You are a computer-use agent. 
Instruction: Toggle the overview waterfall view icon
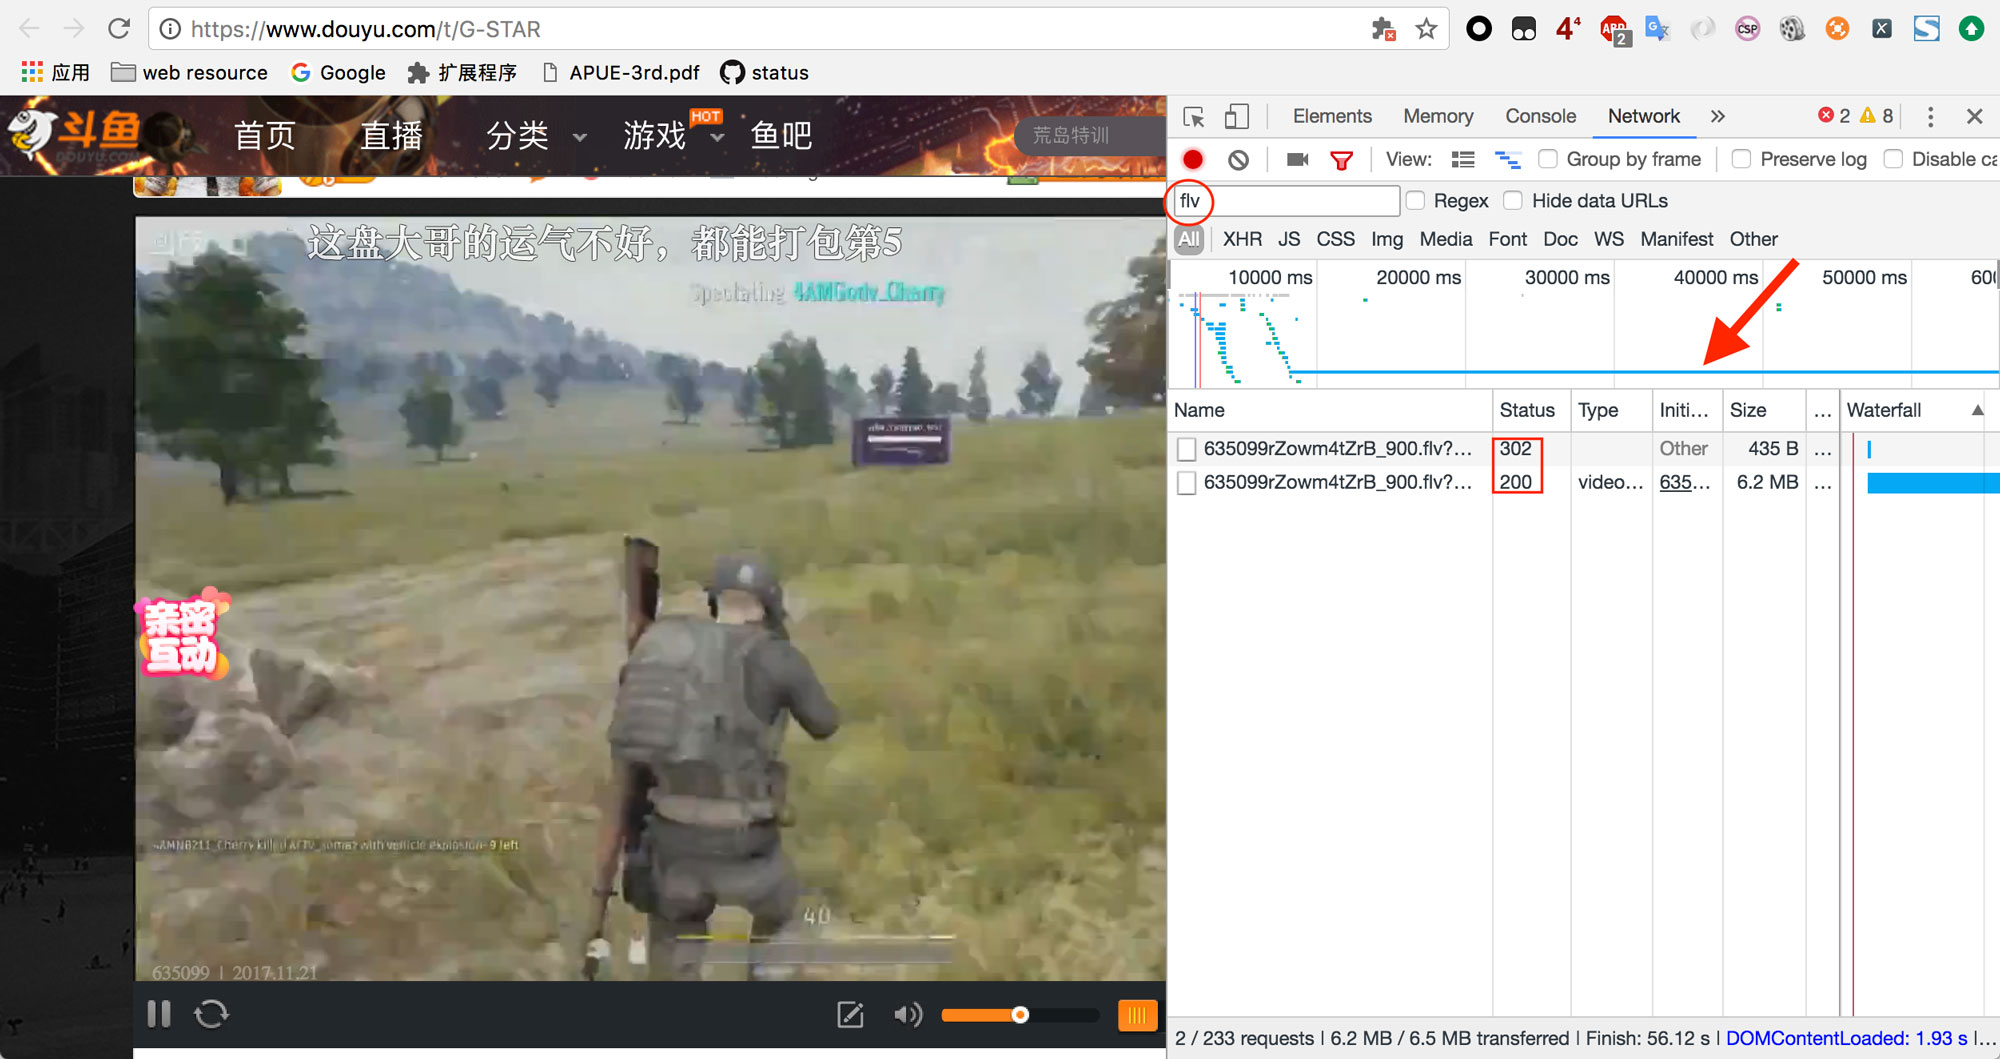(x=1507, y=159)
